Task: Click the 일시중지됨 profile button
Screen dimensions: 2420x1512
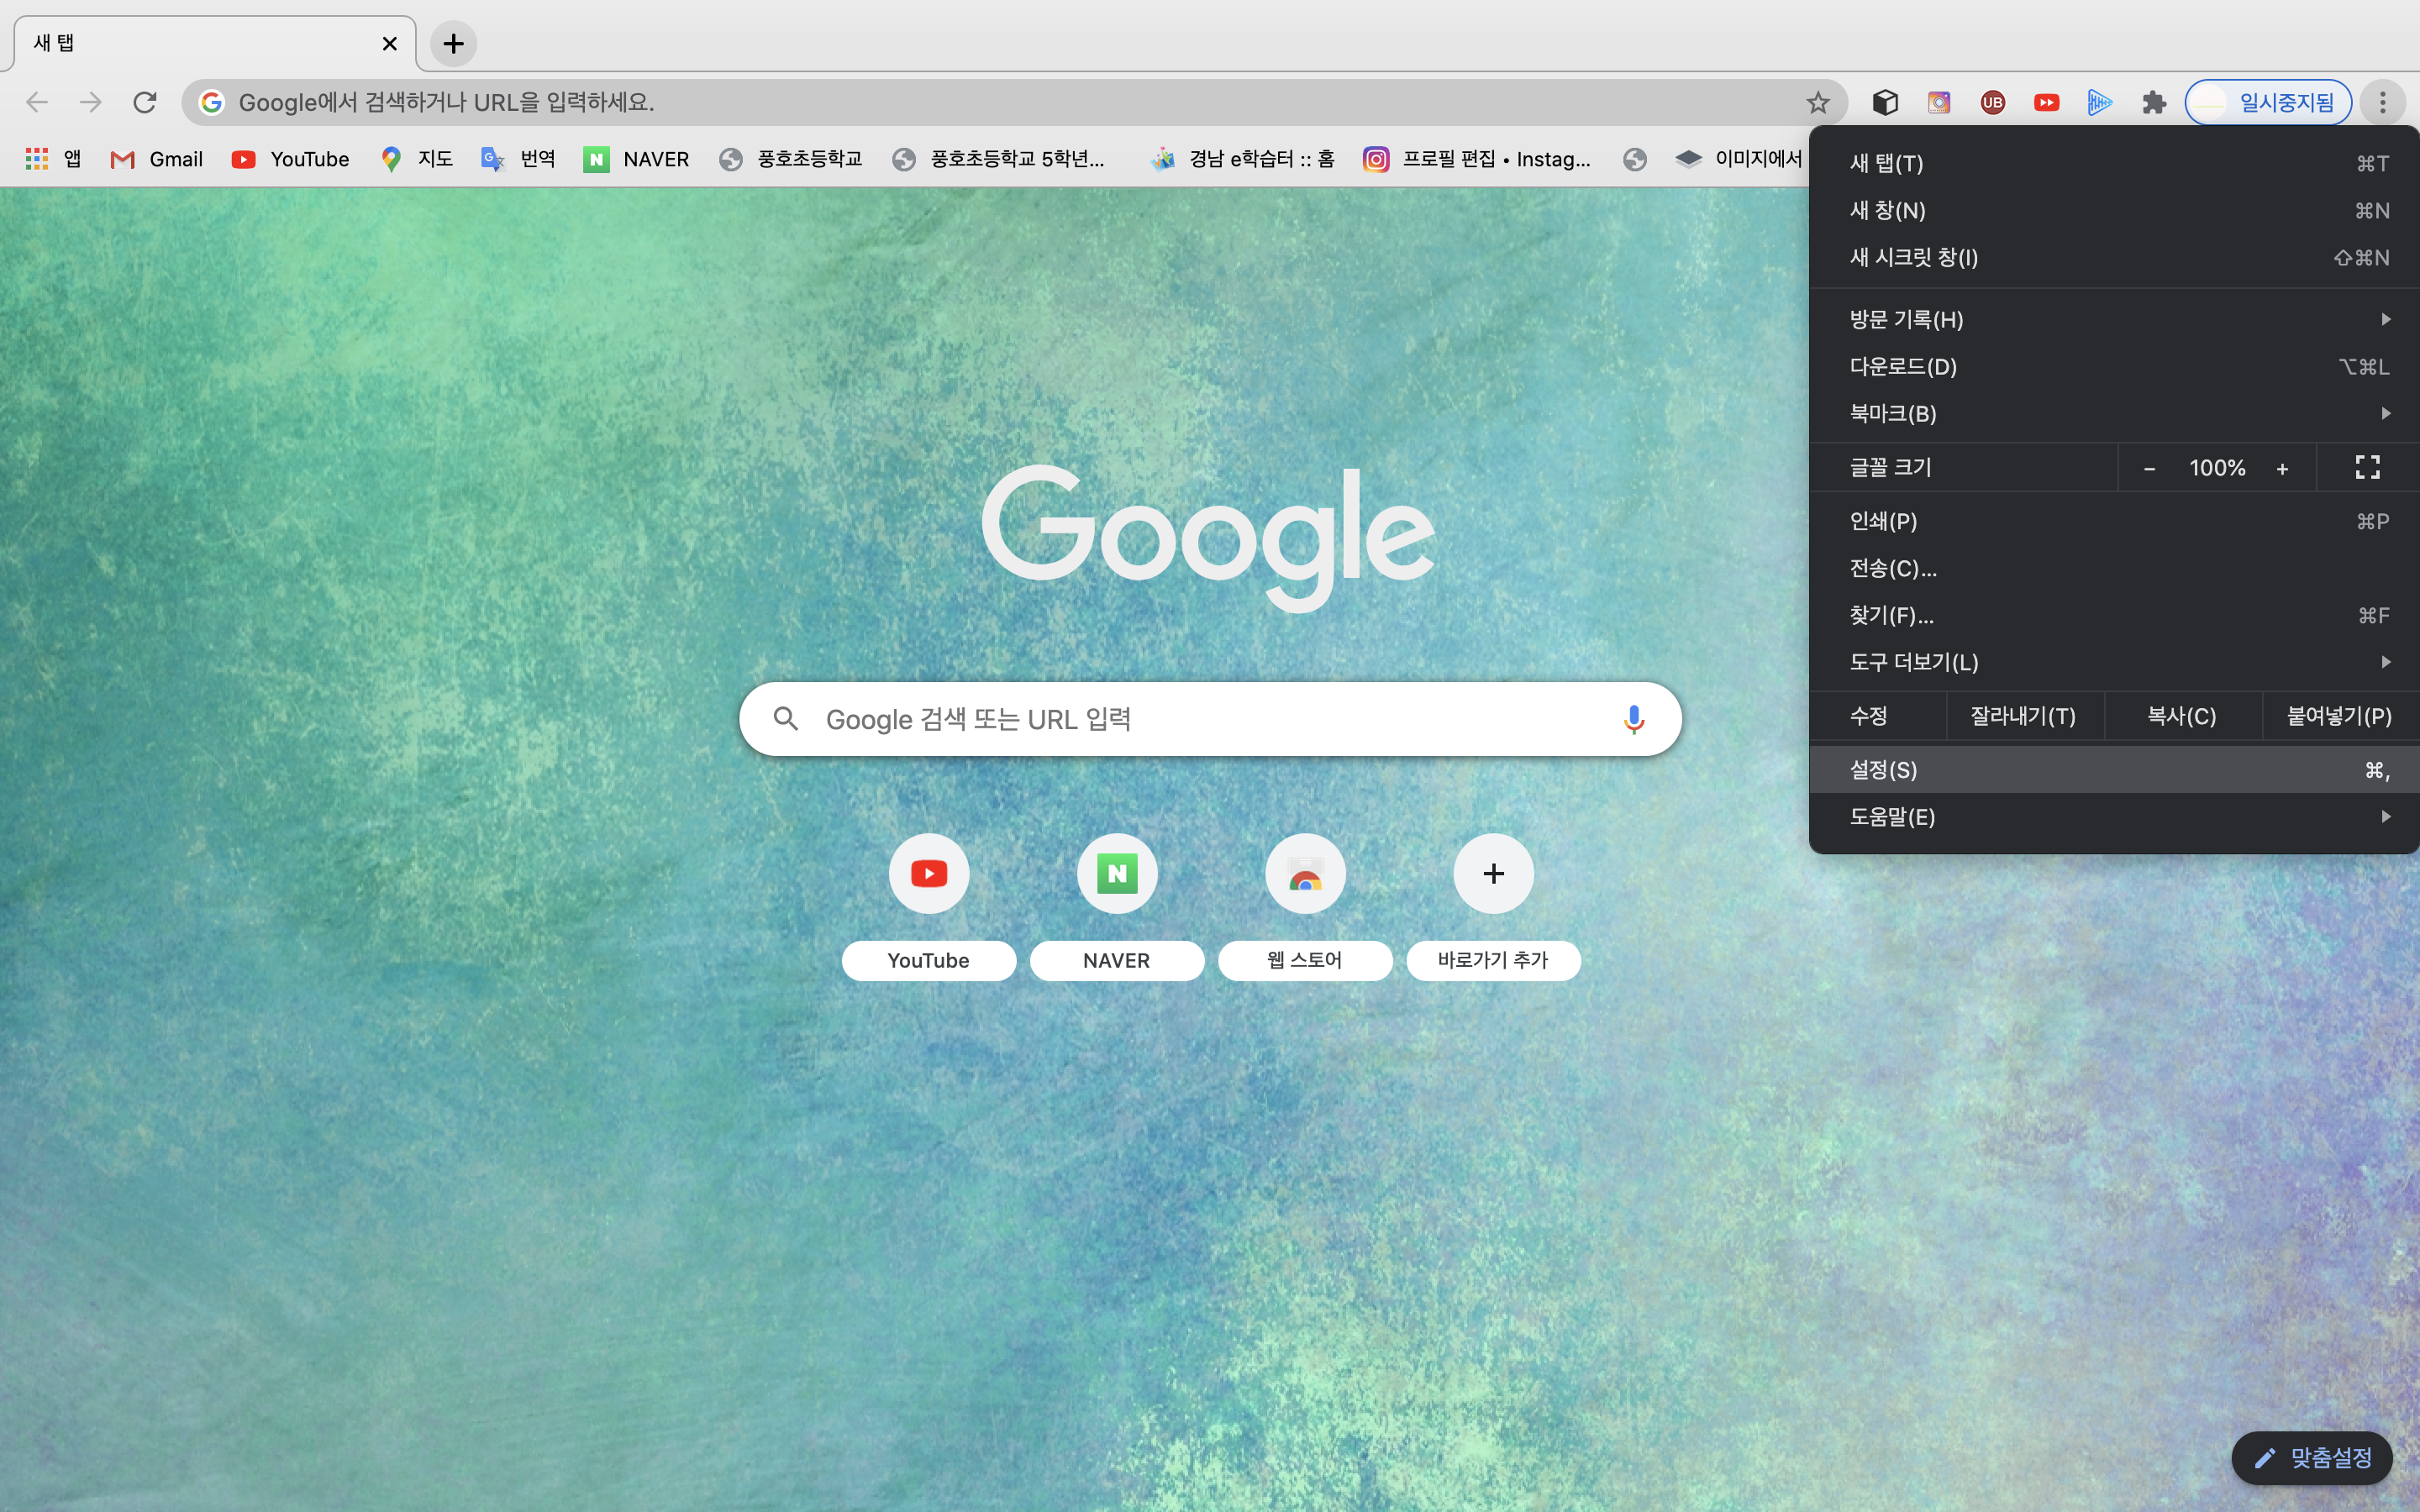Action: 2267,102
